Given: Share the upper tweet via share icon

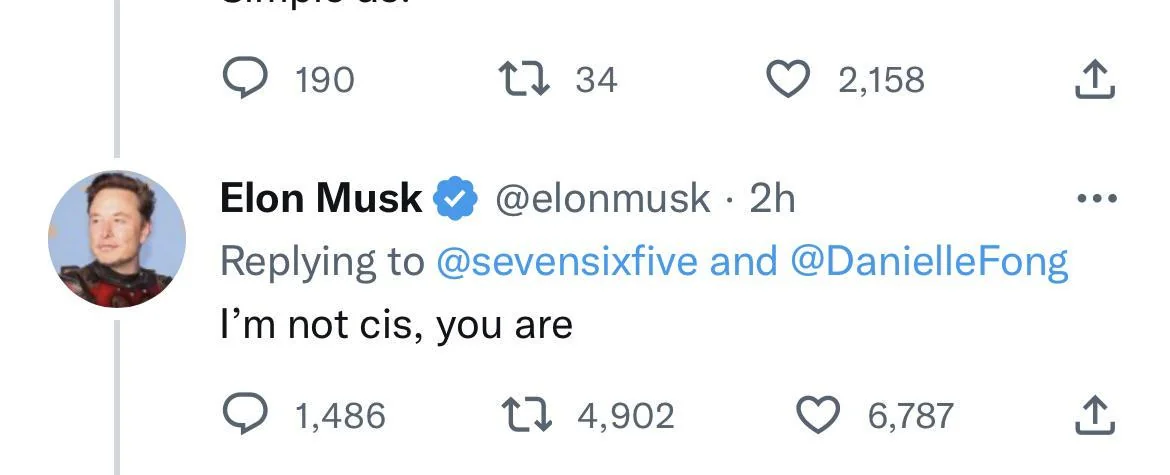Looking at the screenshot, I should tap(1095, 80).
